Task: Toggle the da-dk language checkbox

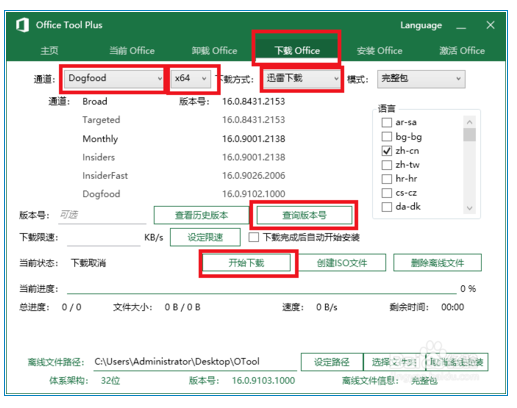Action: (x=386, y=207)
